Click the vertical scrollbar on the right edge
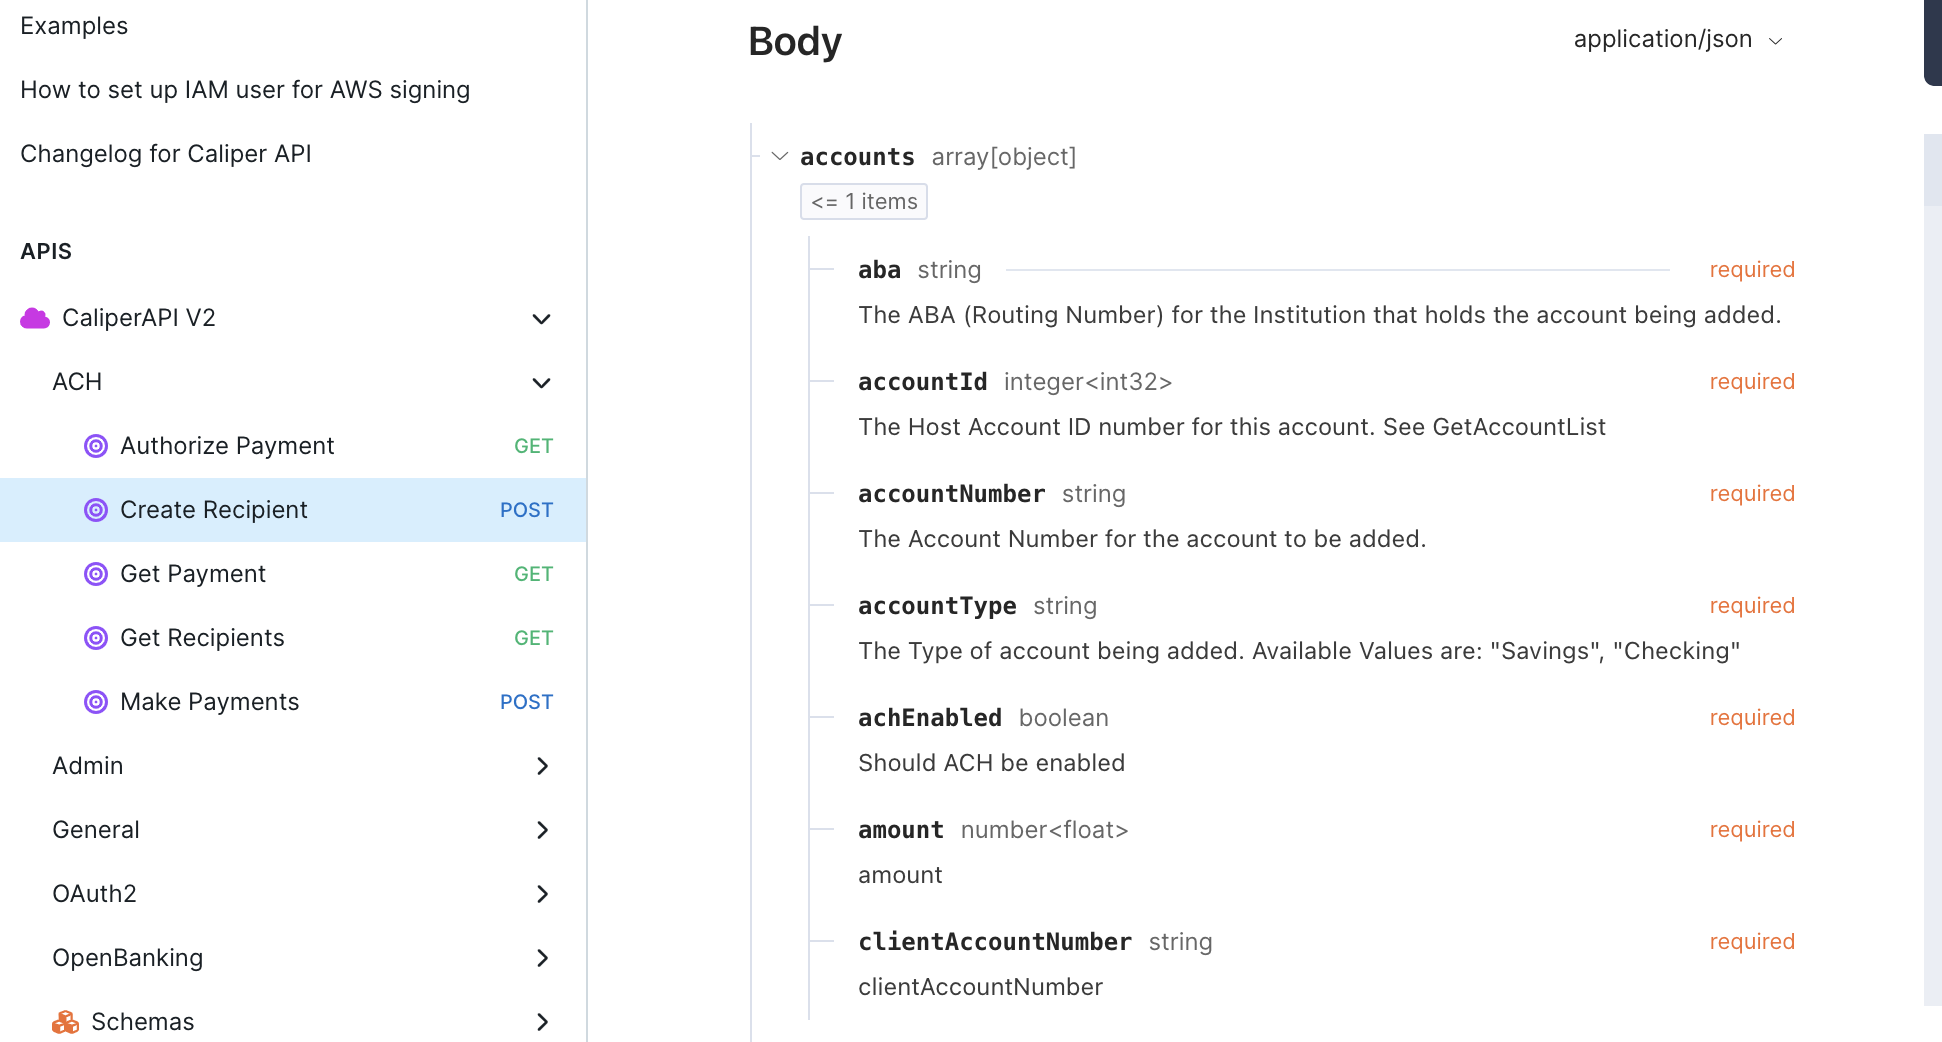 [x=1932, y=570]
